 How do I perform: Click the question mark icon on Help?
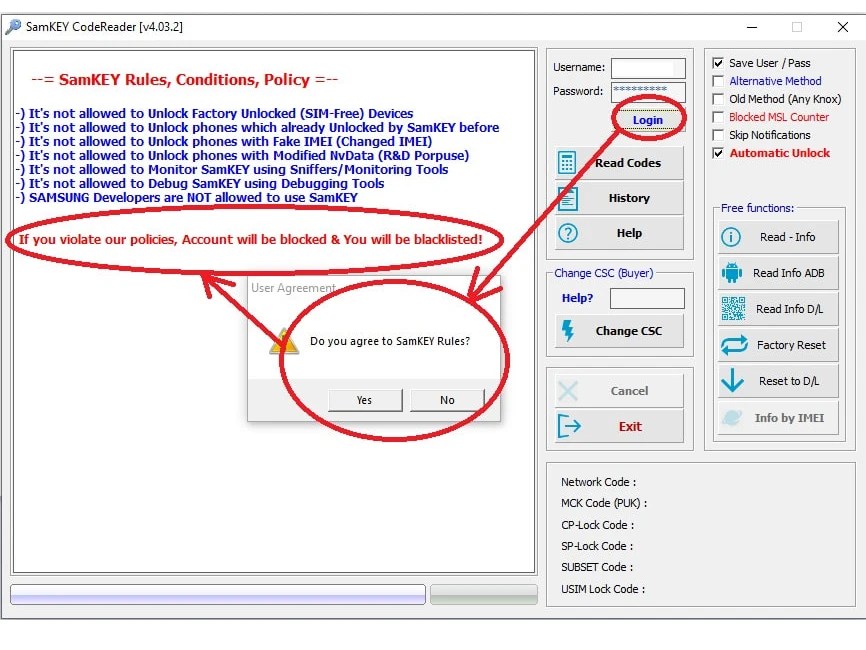[x=568, y=233]
